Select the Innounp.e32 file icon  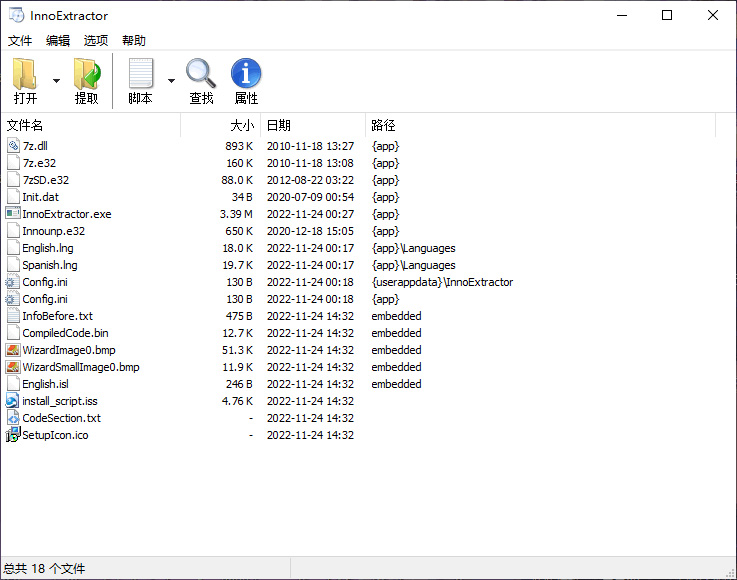pyautogui.click(x=13, y=231)
